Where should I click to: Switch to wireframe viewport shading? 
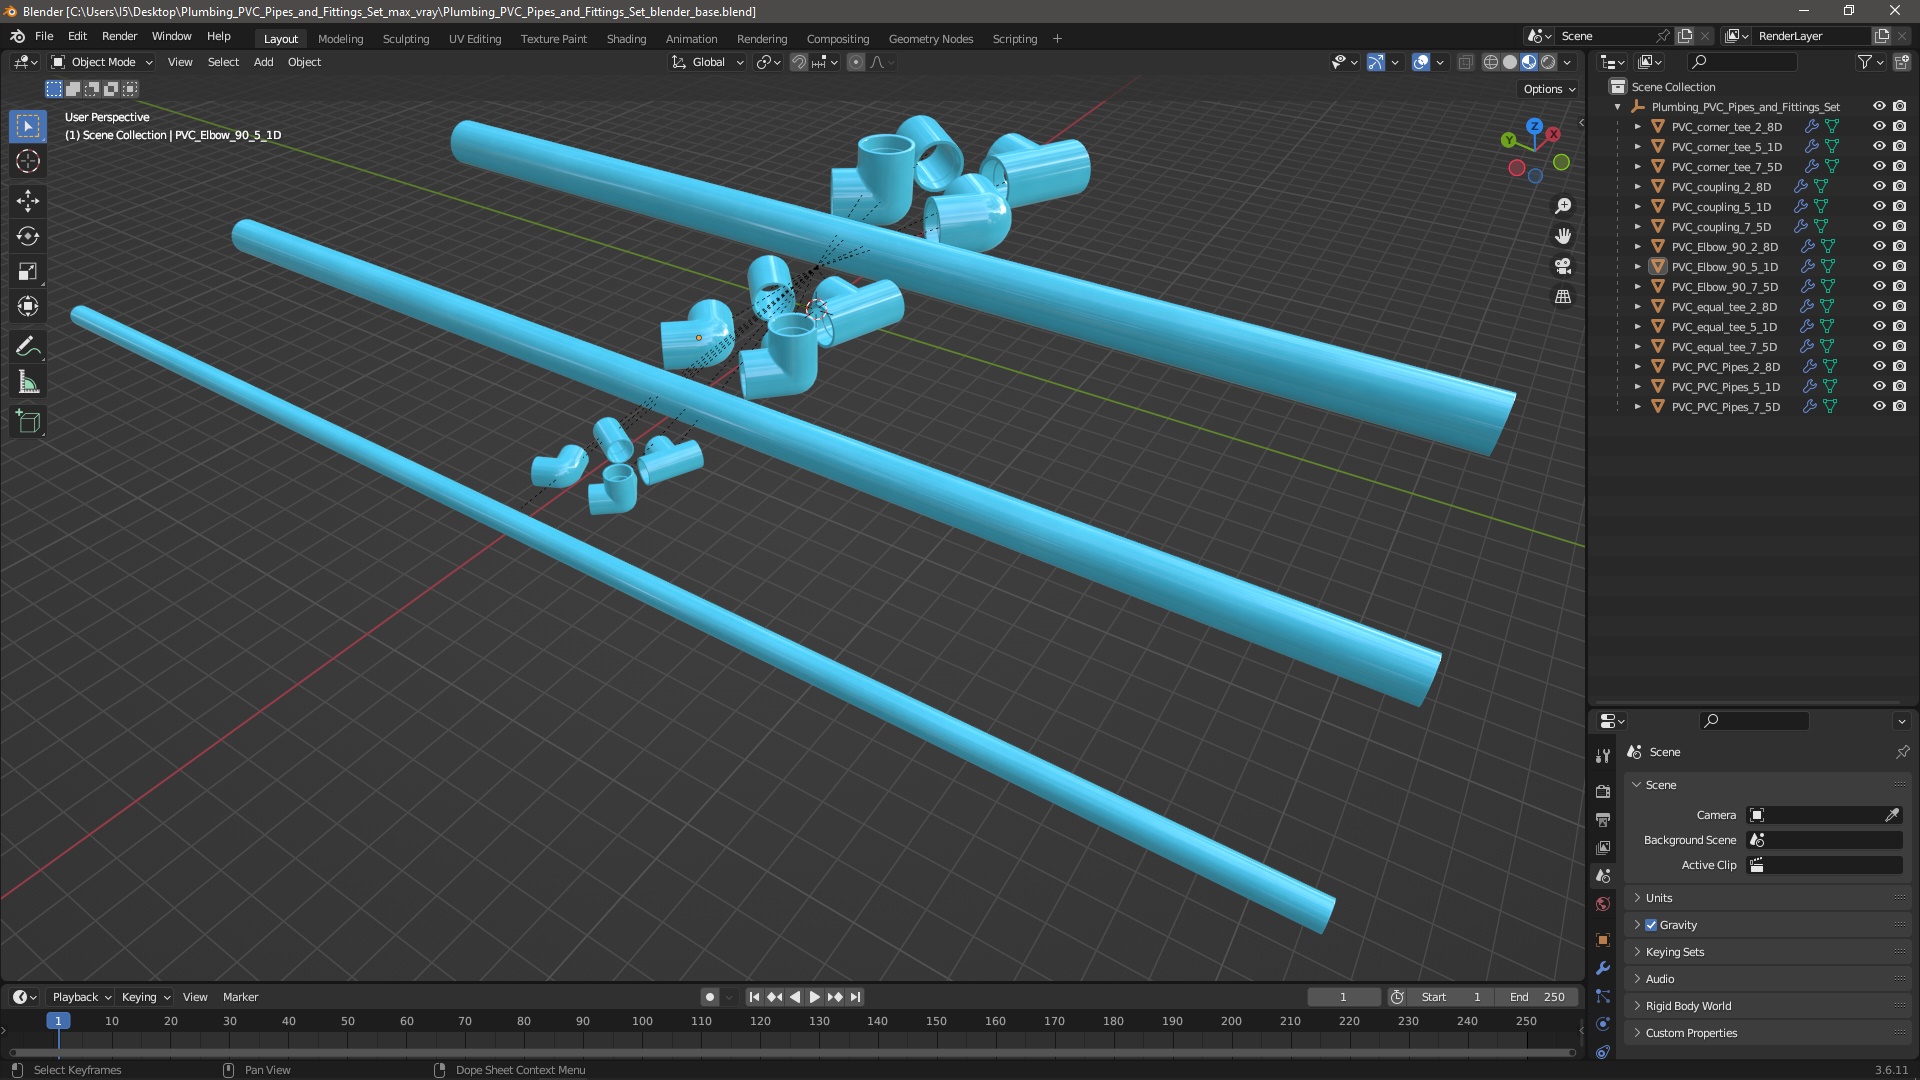[x=1490, y=62]
